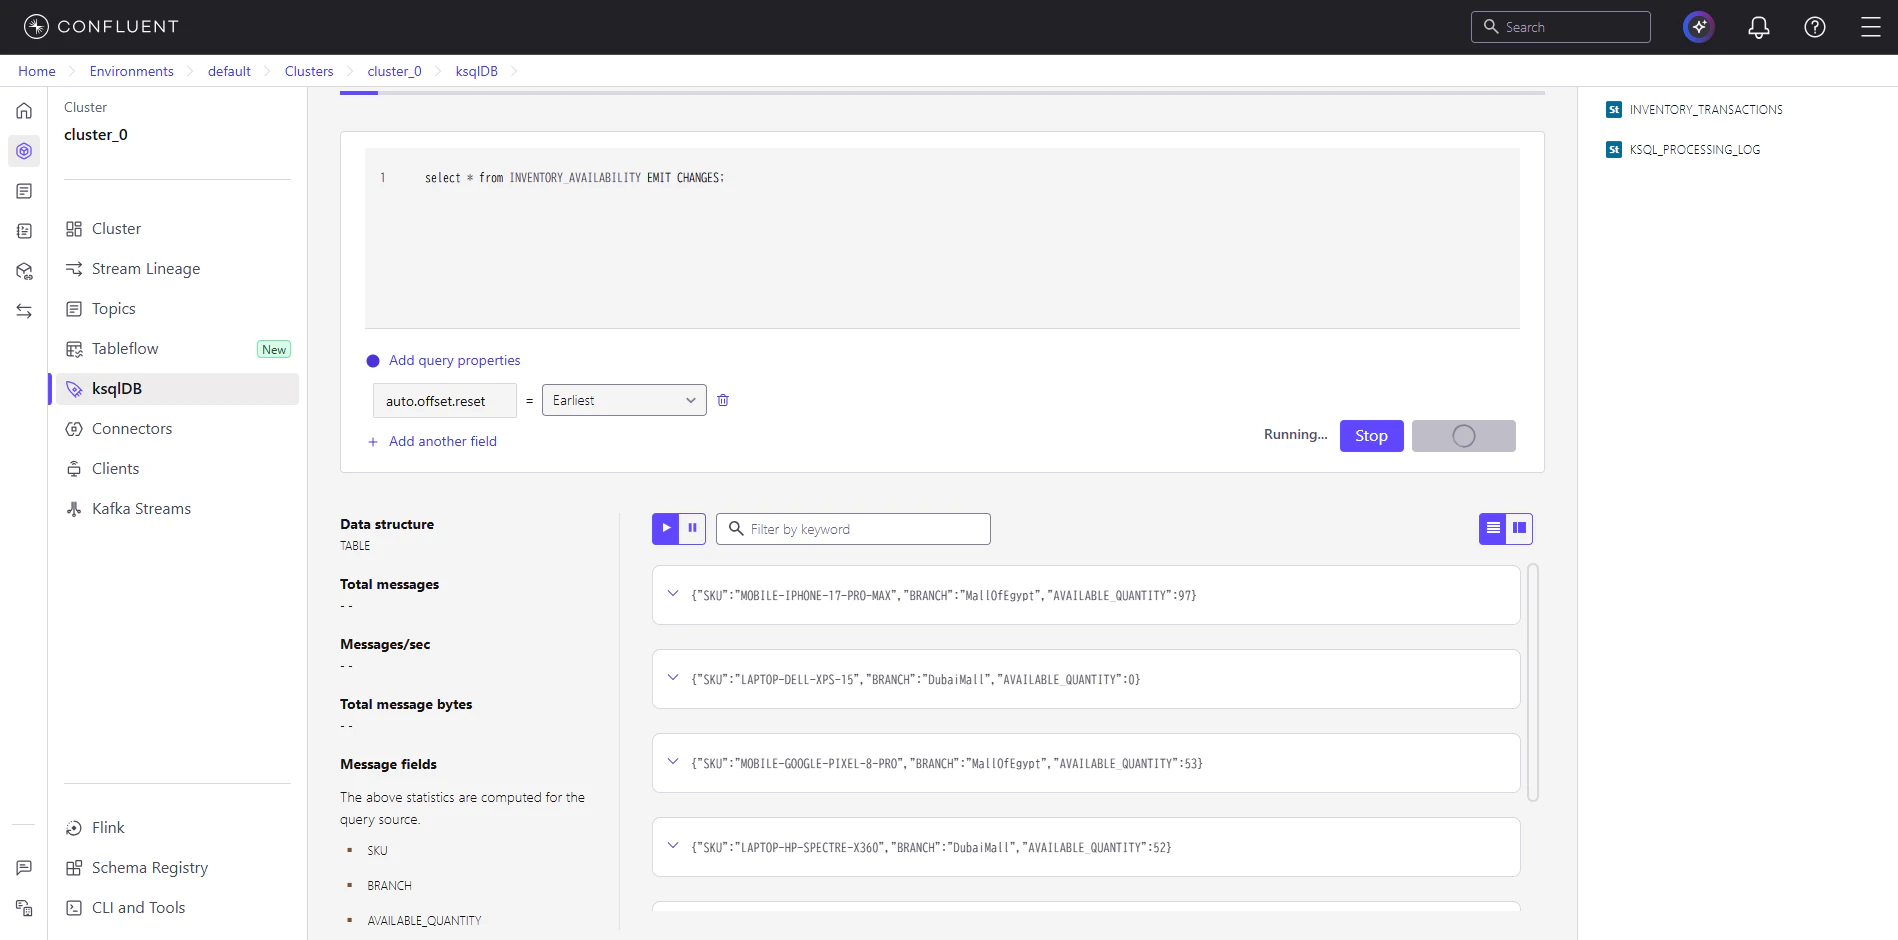Screen dimensions: 1898x940
Task: Click the auto.offset.reset property name field
Action: pos(445,401)
